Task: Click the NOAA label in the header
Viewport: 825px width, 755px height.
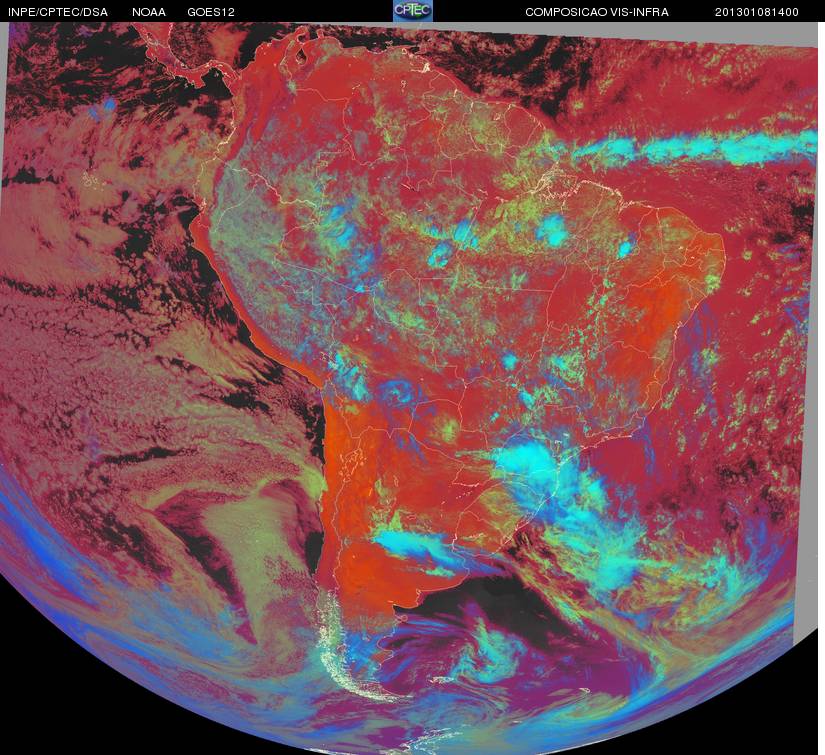Action: 149,12
